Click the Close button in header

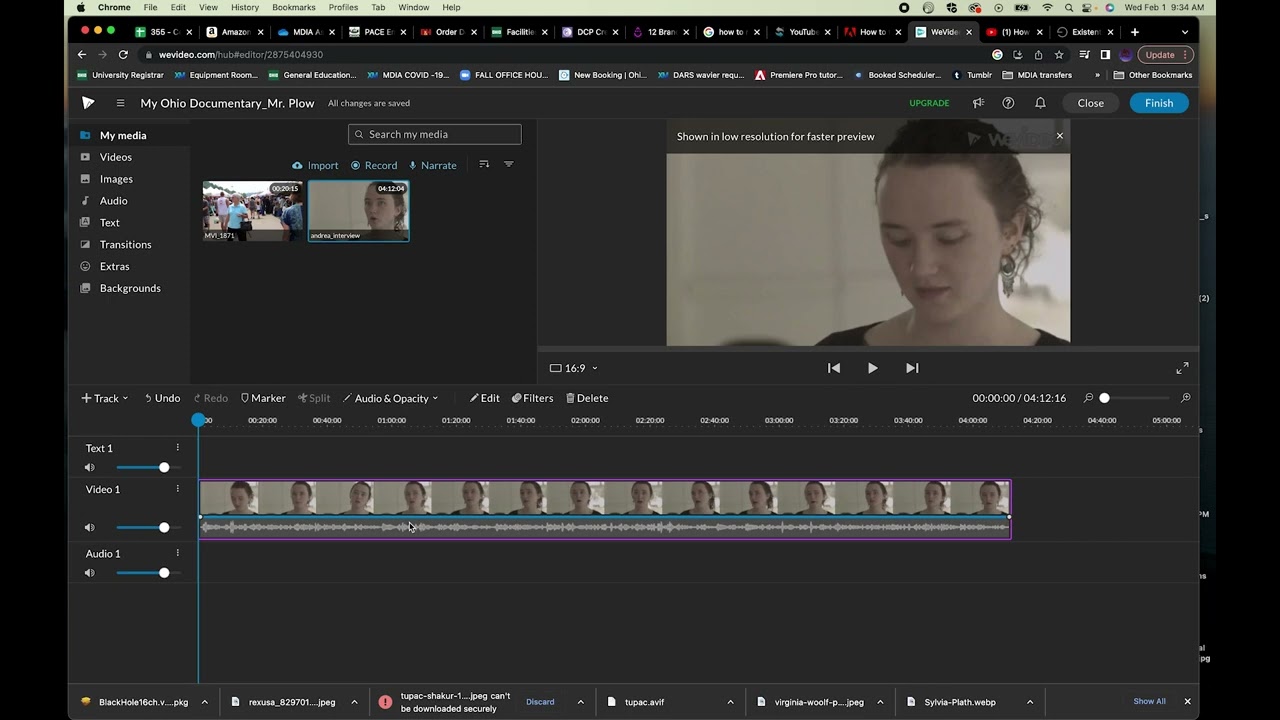(x=1091, y=103)
